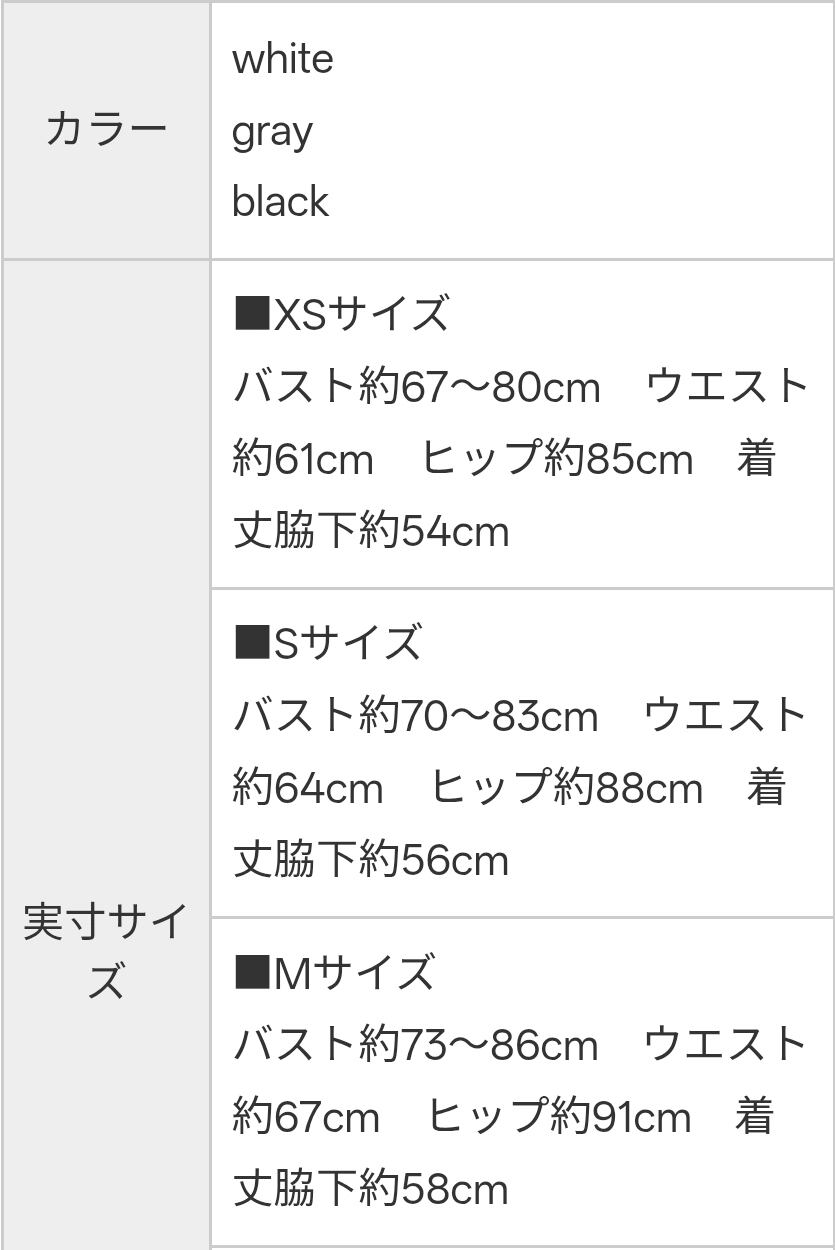Click the ■Mサイズ heading

click(334, 973)
